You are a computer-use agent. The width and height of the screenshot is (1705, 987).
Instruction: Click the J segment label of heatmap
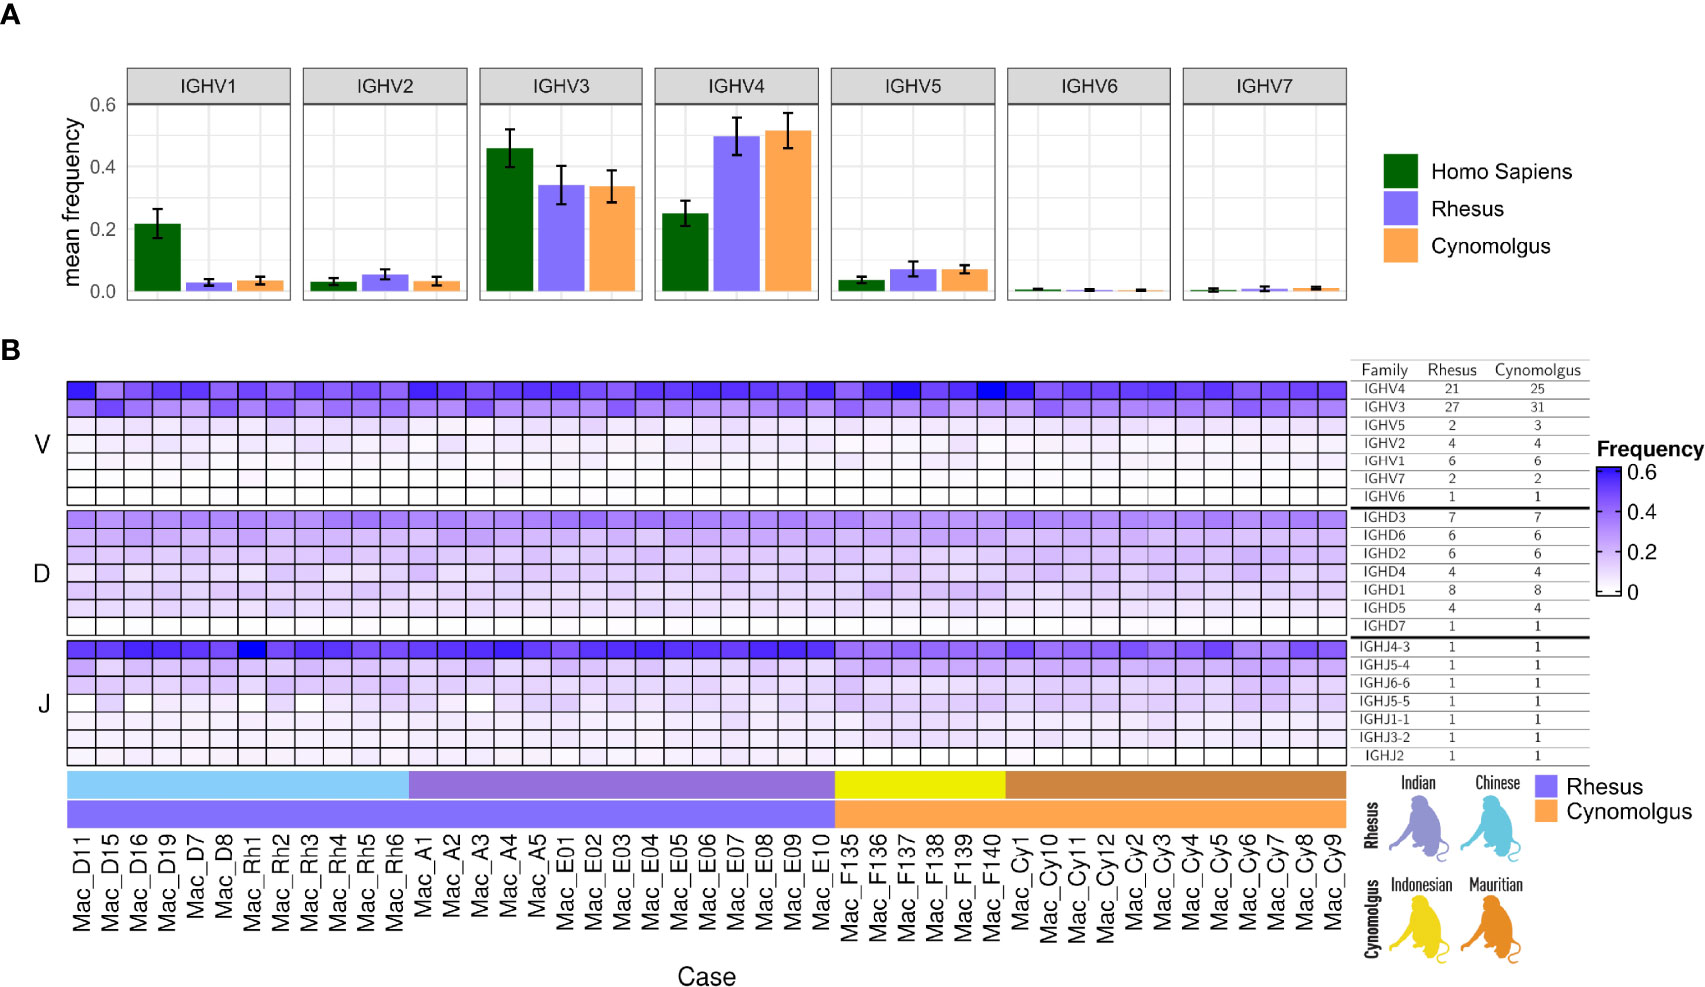point(43,704)
